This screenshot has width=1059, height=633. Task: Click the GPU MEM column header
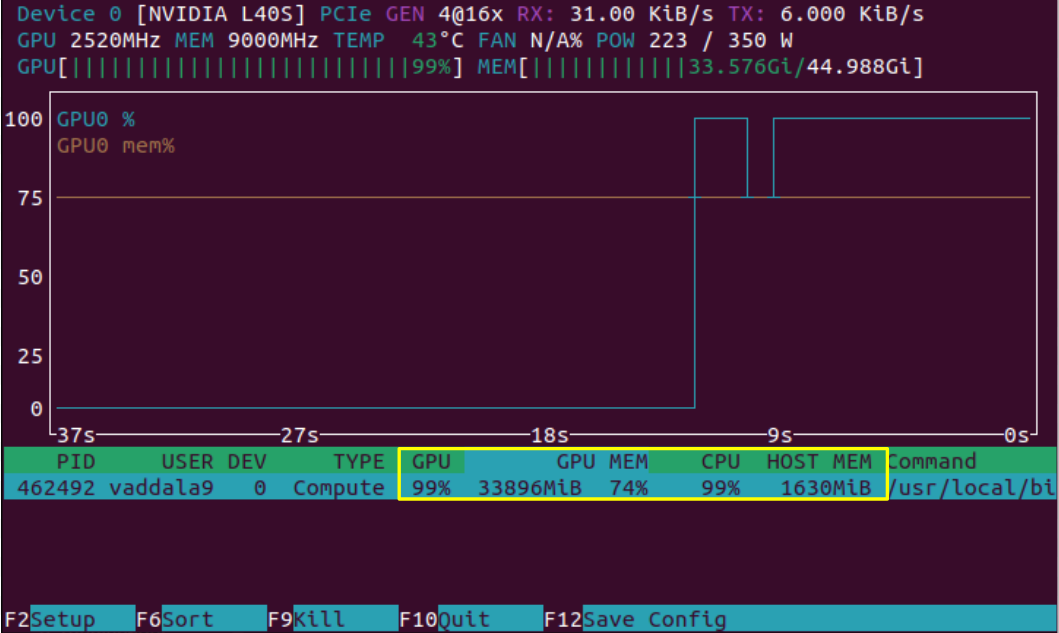(x=602, y=461)
